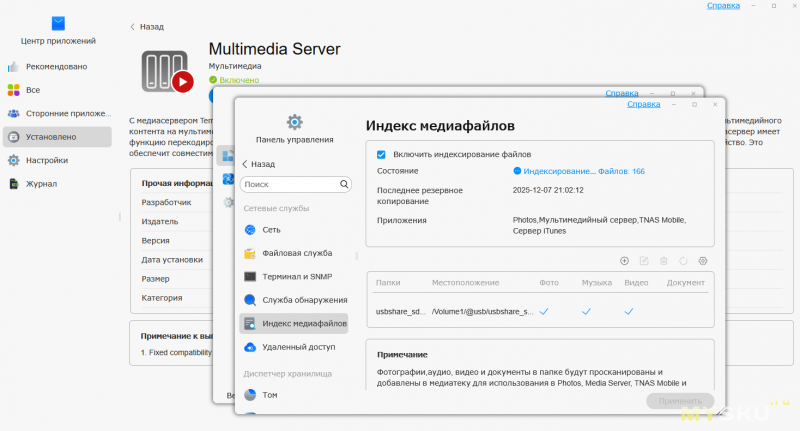Open Сеть network settings
This screenshot has height=431, width=800.
click(271, 230)
